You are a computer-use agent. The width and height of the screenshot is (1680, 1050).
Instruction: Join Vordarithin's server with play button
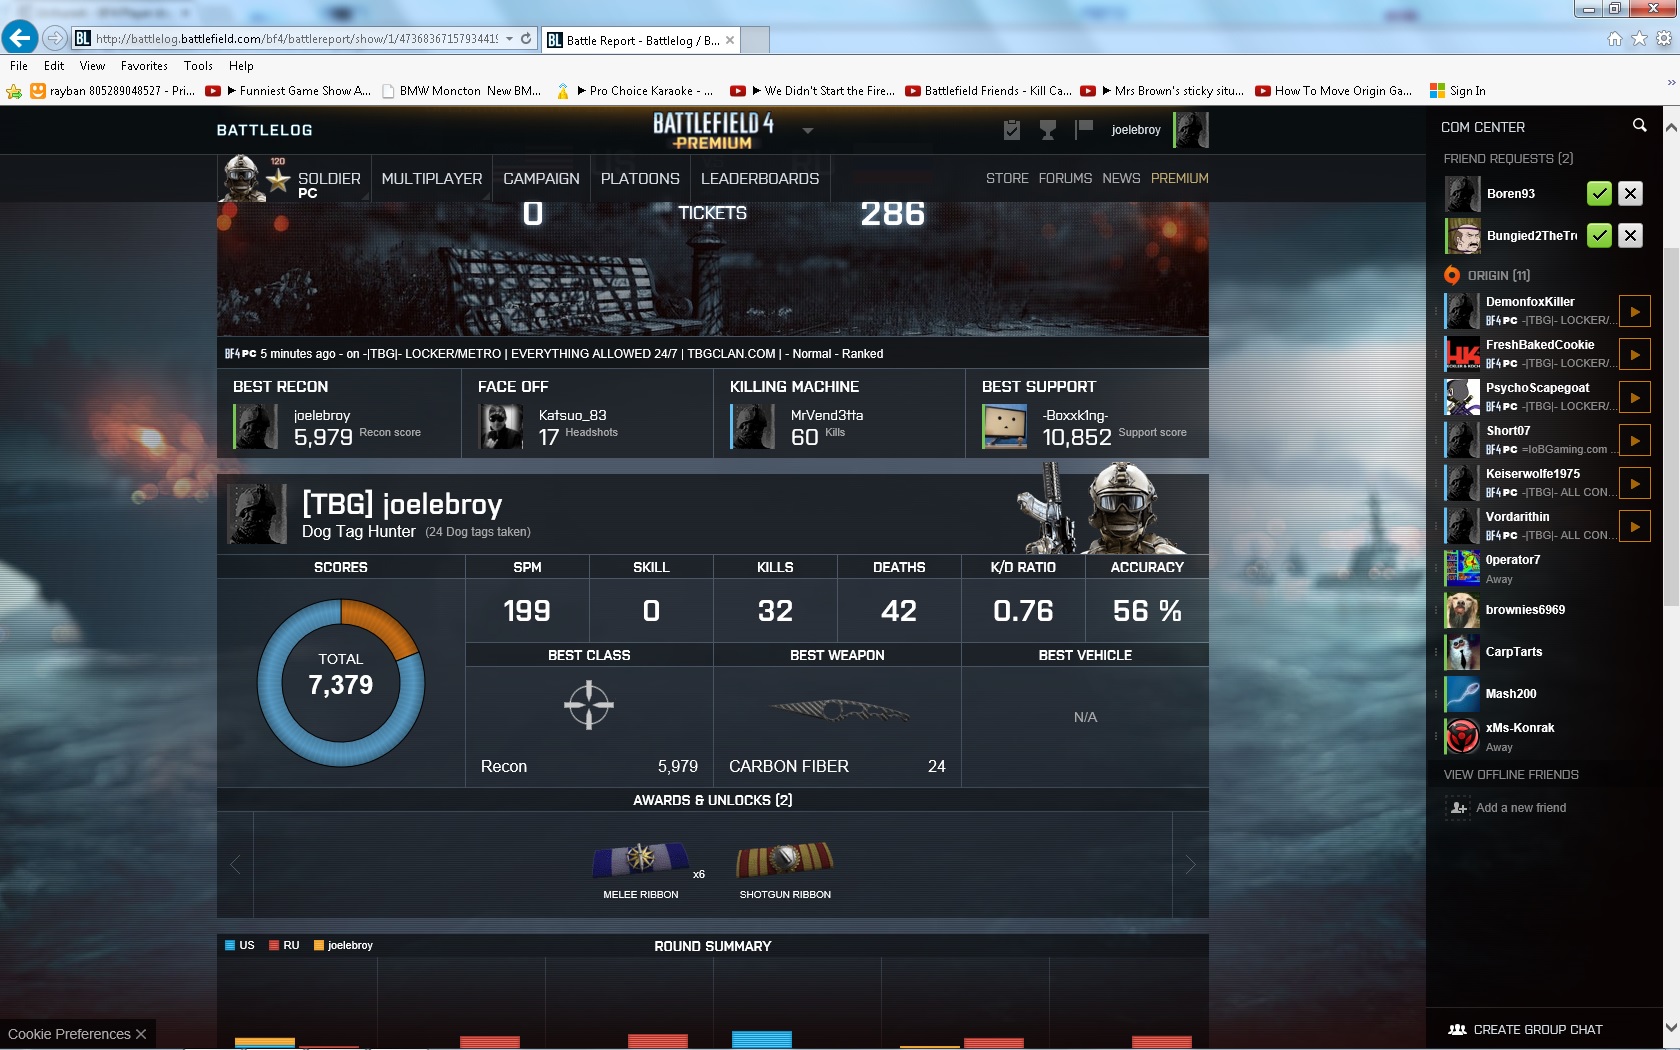click(x=1635, y=527)
